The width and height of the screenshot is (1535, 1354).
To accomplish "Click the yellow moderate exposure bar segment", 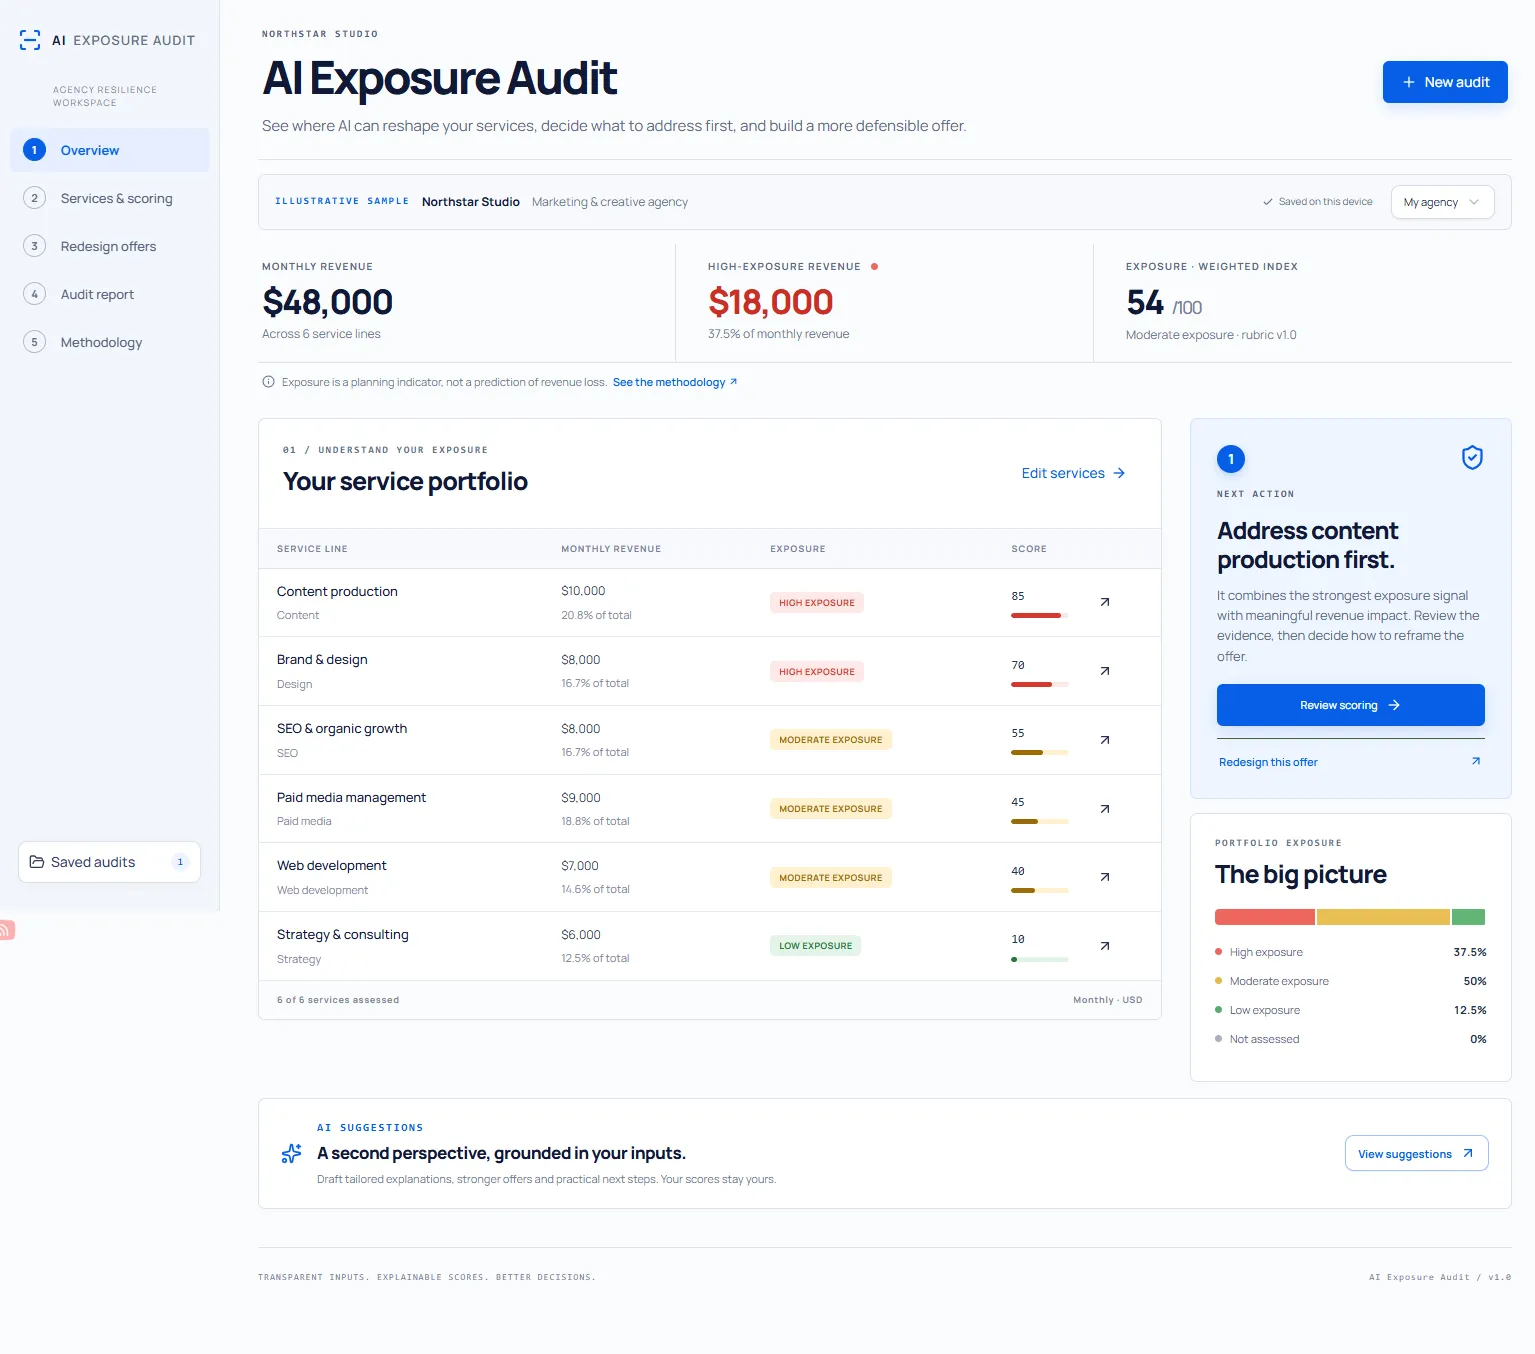I will click(1383, 917).
